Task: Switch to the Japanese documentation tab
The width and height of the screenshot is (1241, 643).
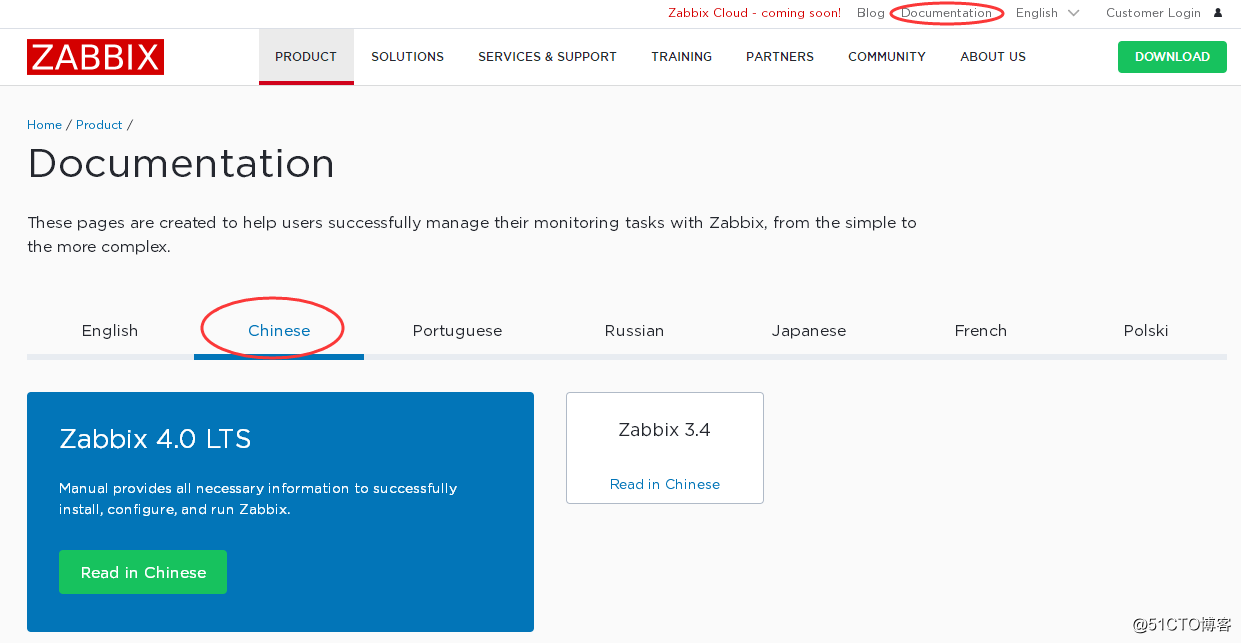Action: point(809,331)
